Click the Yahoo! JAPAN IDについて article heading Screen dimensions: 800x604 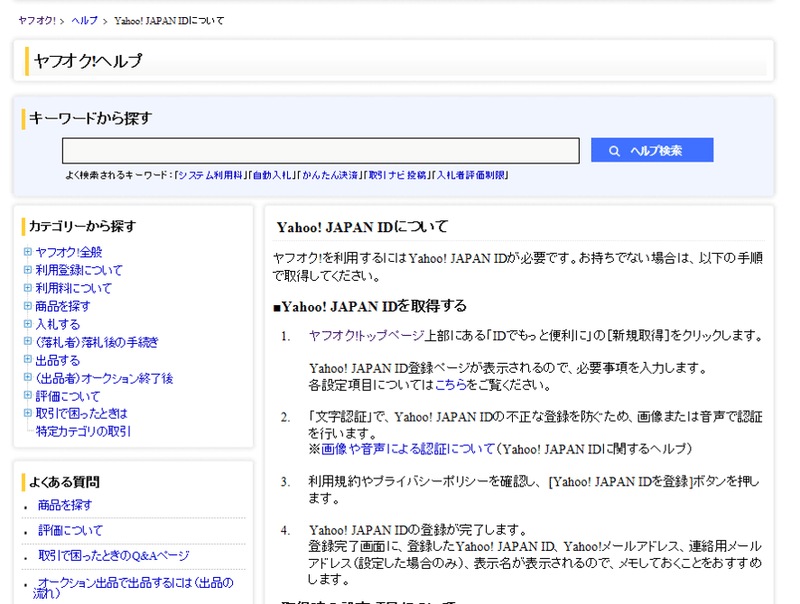pos(362,227)
